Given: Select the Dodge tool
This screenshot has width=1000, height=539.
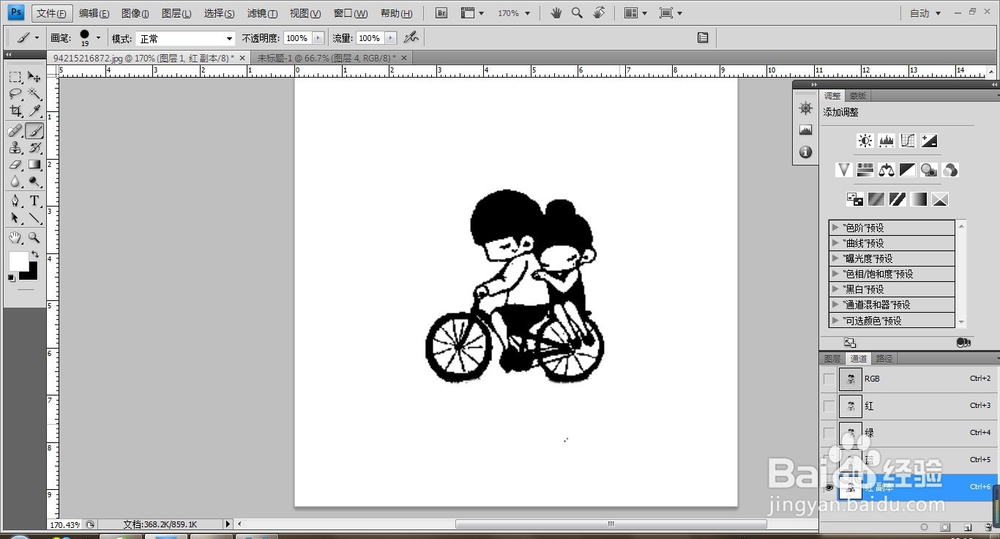Looking at the screenshot, I should pyautogui.click(x=34, y=182).
